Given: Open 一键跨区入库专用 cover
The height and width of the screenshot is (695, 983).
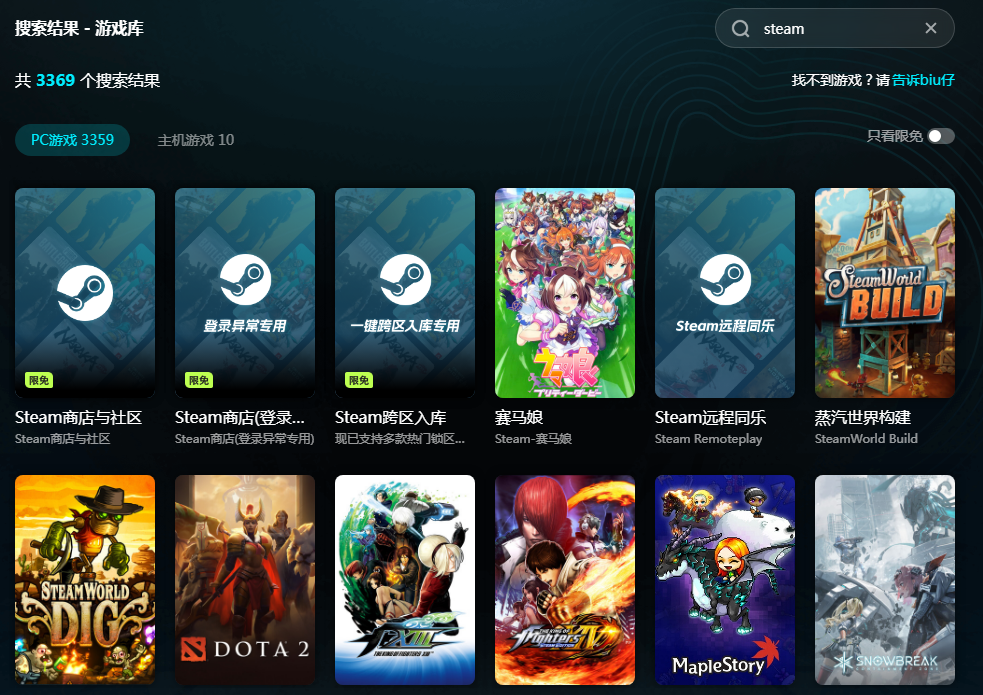Looking at the screenshot, I should click(x=405, y=293).
